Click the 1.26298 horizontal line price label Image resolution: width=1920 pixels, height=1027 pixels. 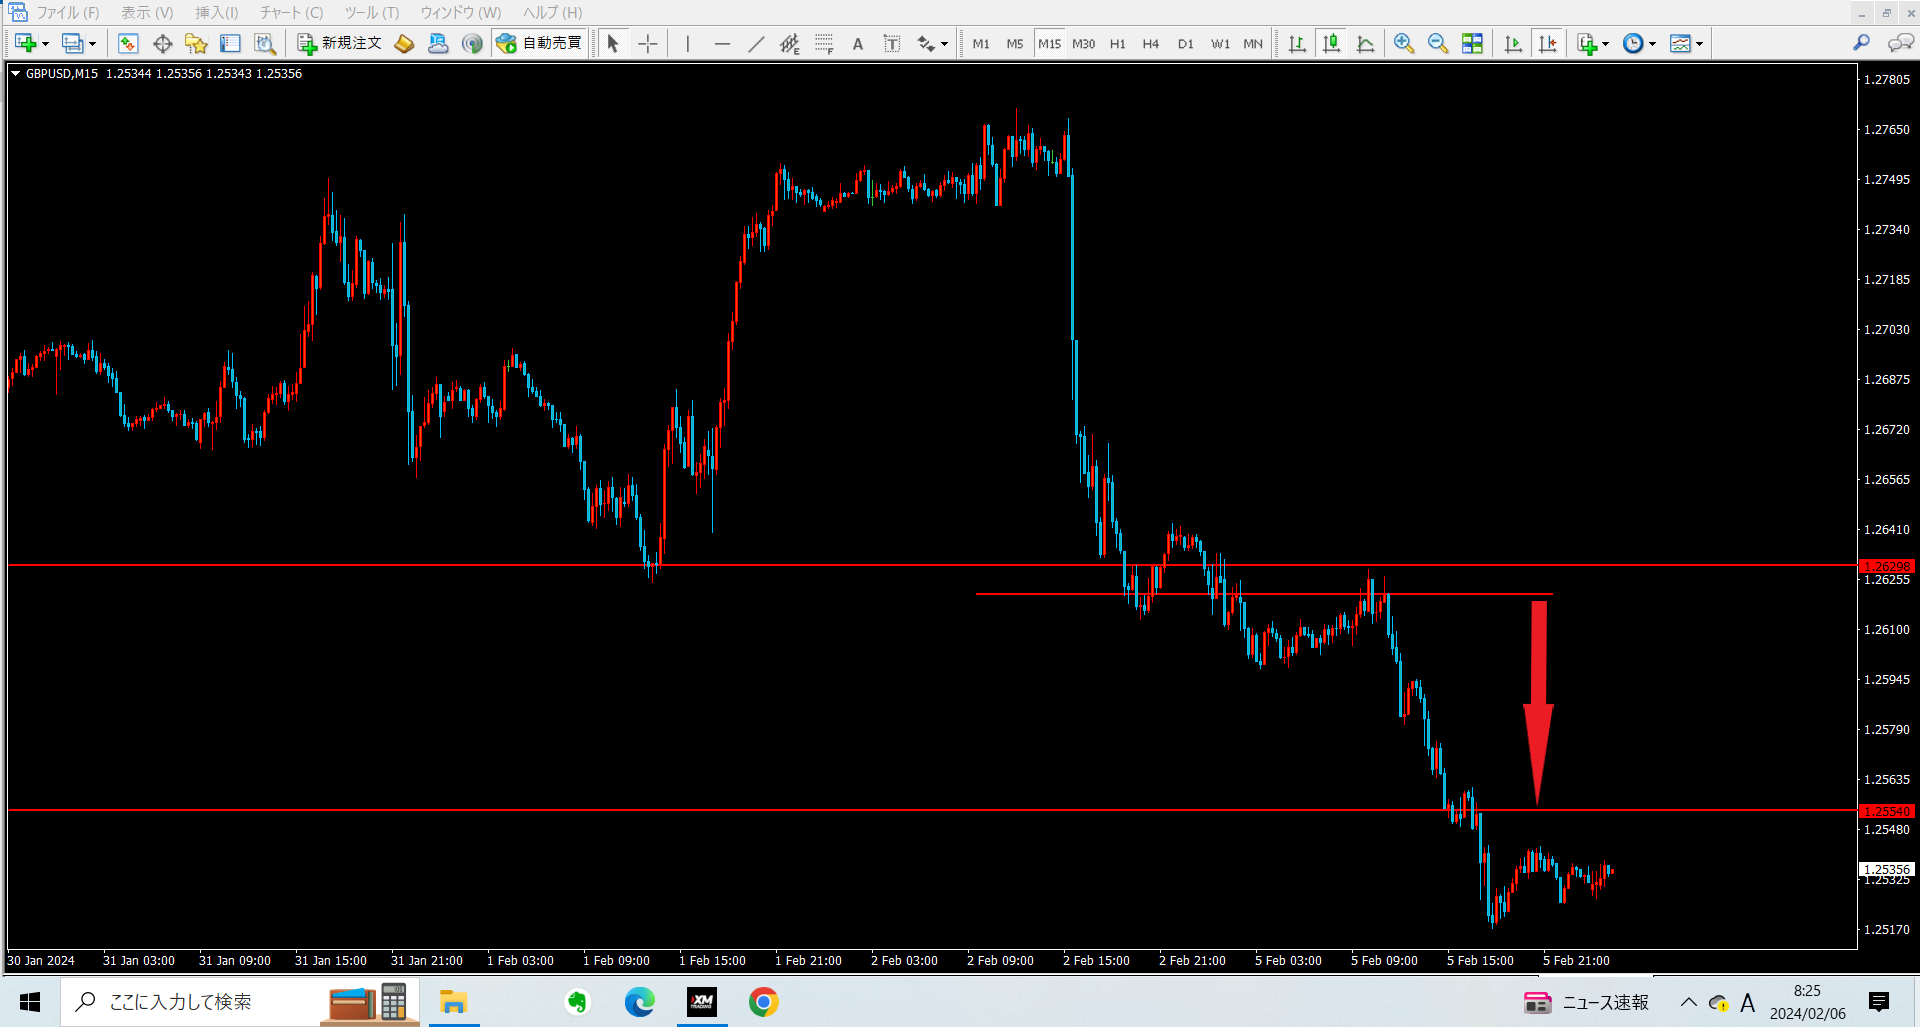[x=1887, y=566]
